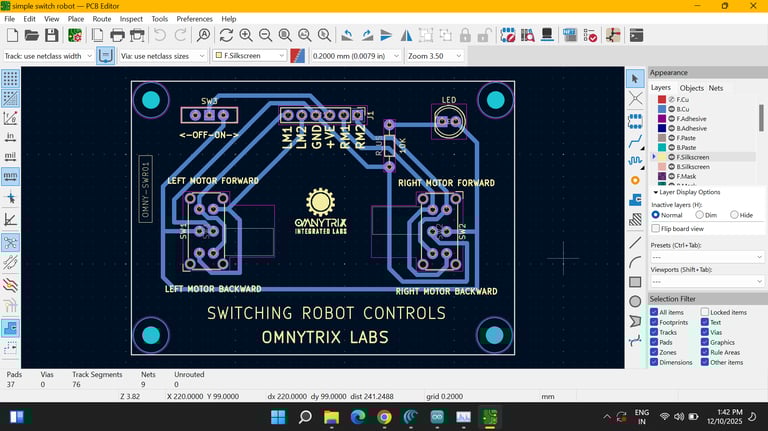Image resolution: width=768 pixels, height=431 pixels.
Task: Hide the F.Adhesive layer eye
Action: tap(672, 119)
